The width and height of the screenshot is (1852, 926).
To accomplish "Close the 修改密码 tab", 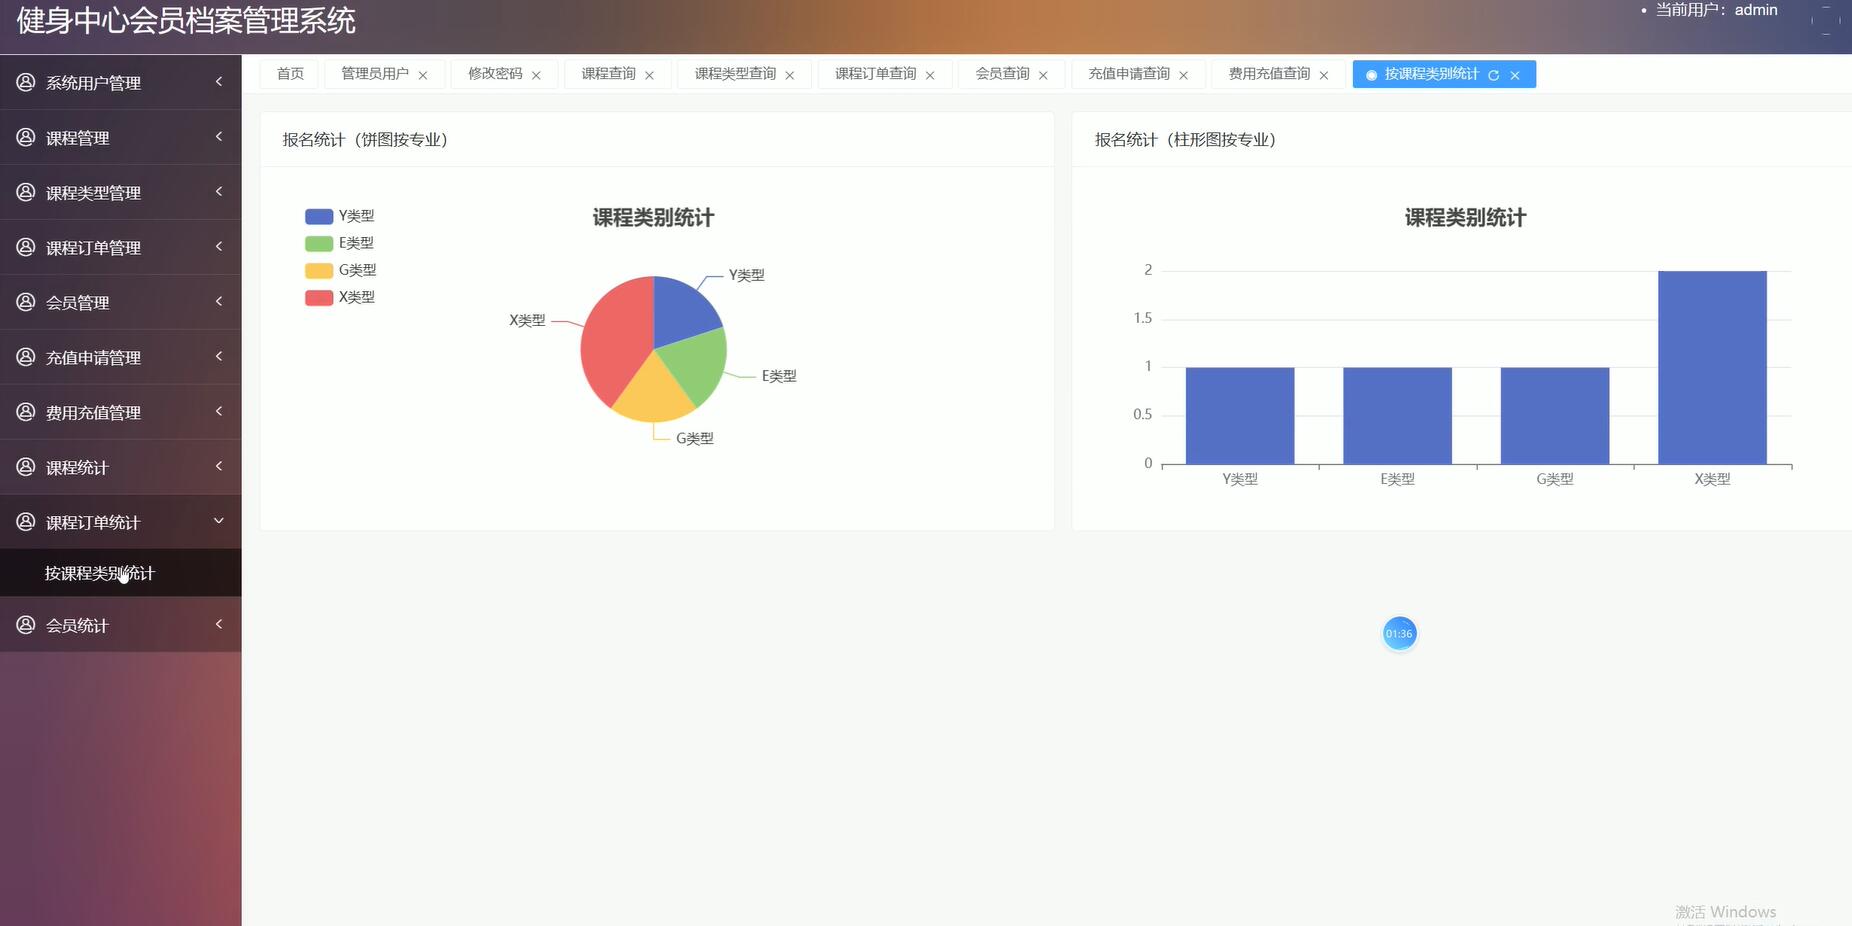I will point(537,74).
